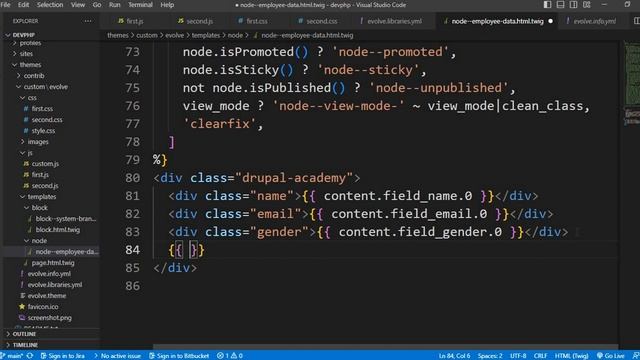
Task: Open the Selection menu
Action: coord(50,5)
